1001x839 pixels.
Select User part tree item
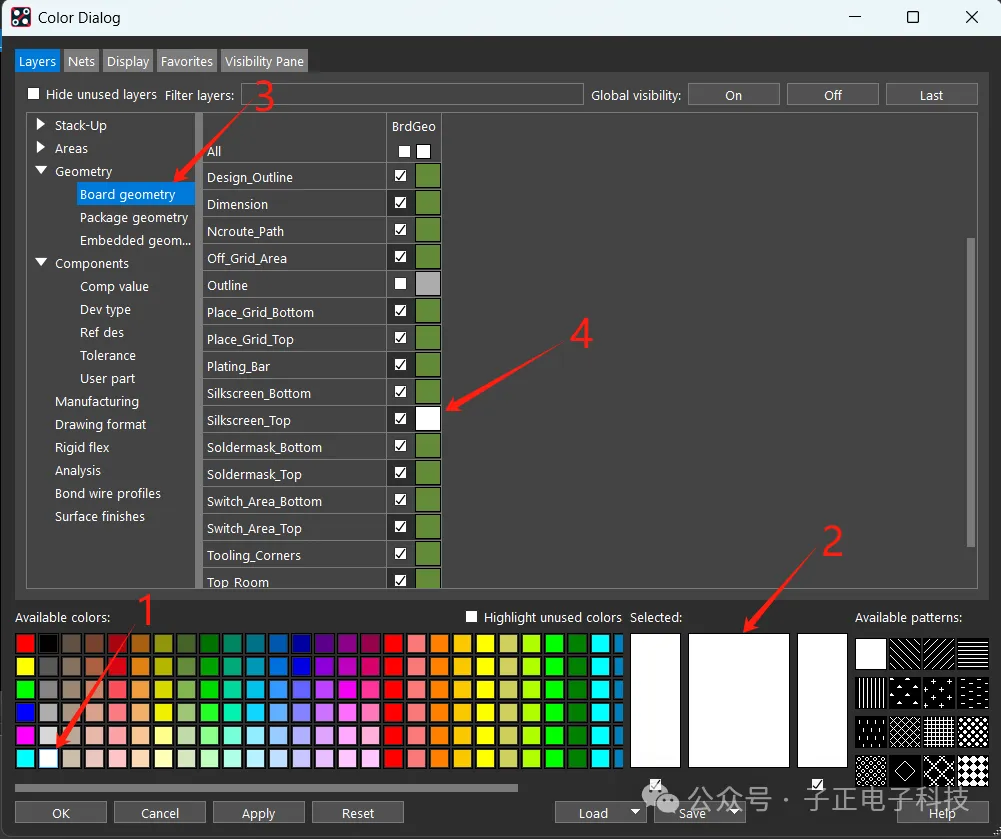coord(107,378)
